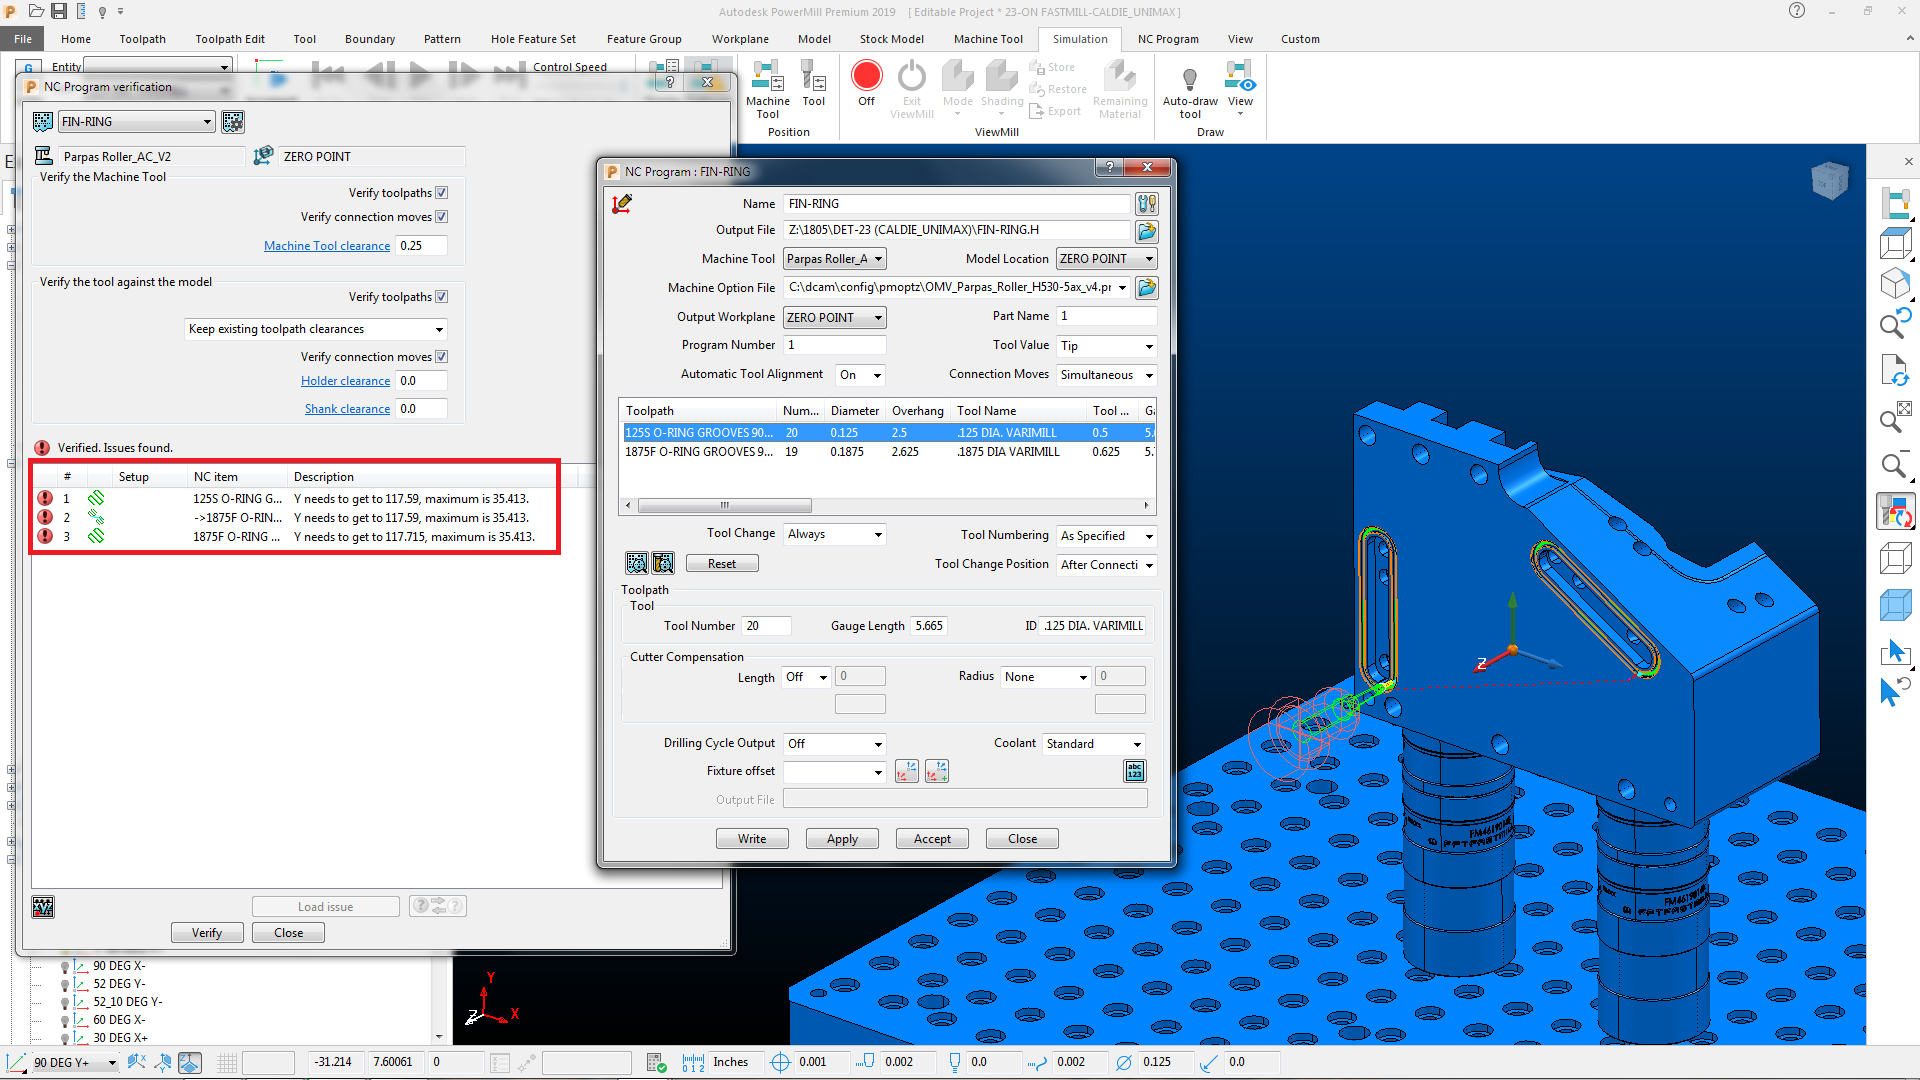The image size is (1920, 1080).
Task: Open the Automatic Tool Alignment dropdown
Action: pos(861,375)
